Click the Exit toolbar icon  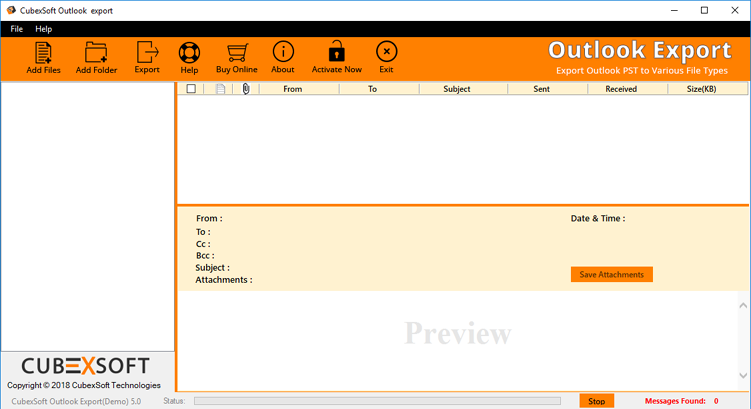coord(386,53)
